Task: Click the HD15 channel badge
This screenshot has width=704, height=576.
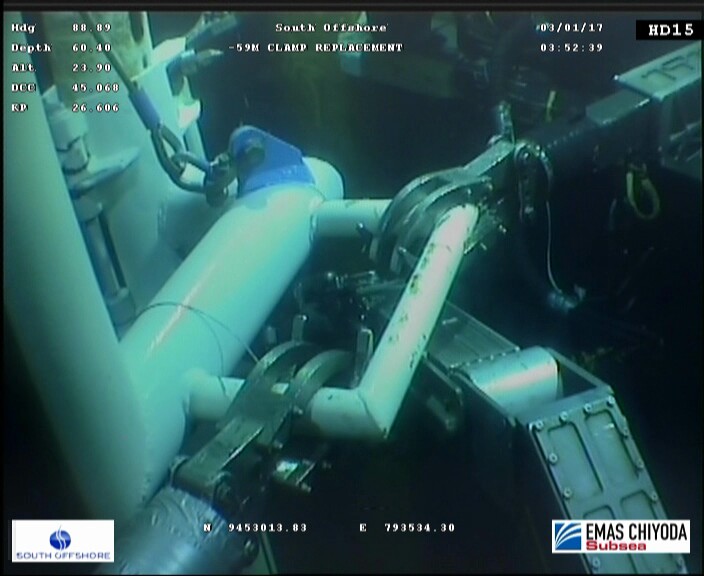Action: tap(669, 30)
